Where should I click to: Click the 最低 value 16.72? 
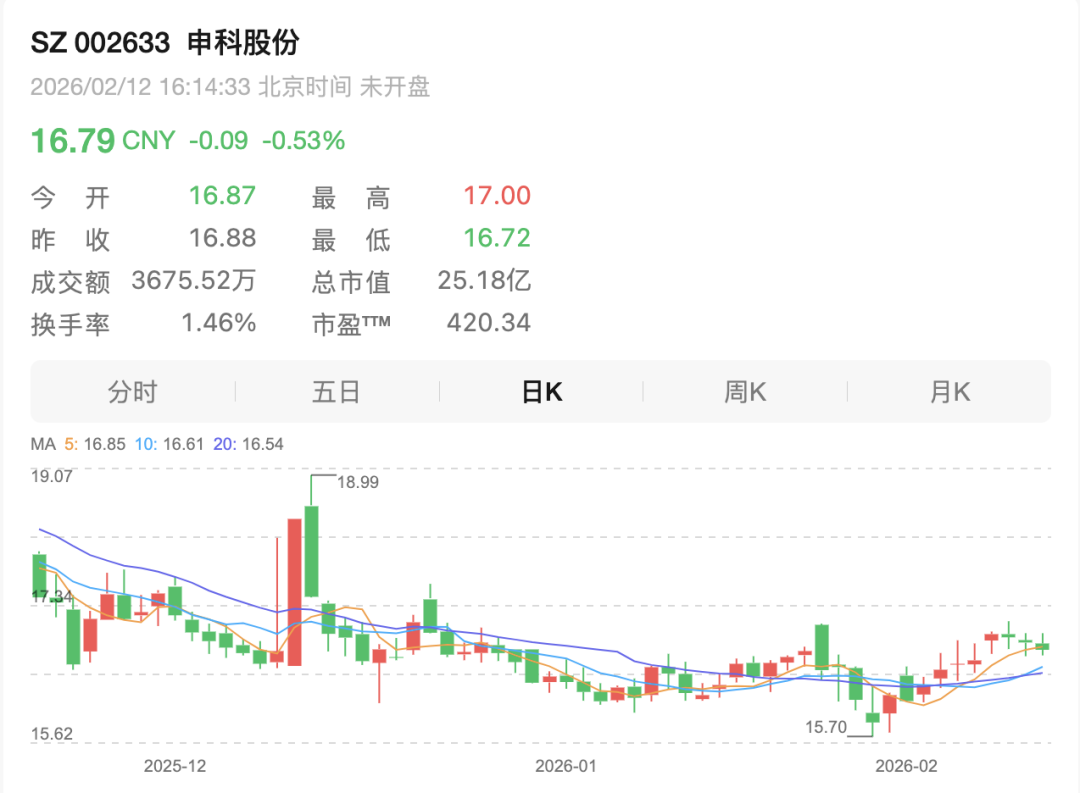click(497, 238)
